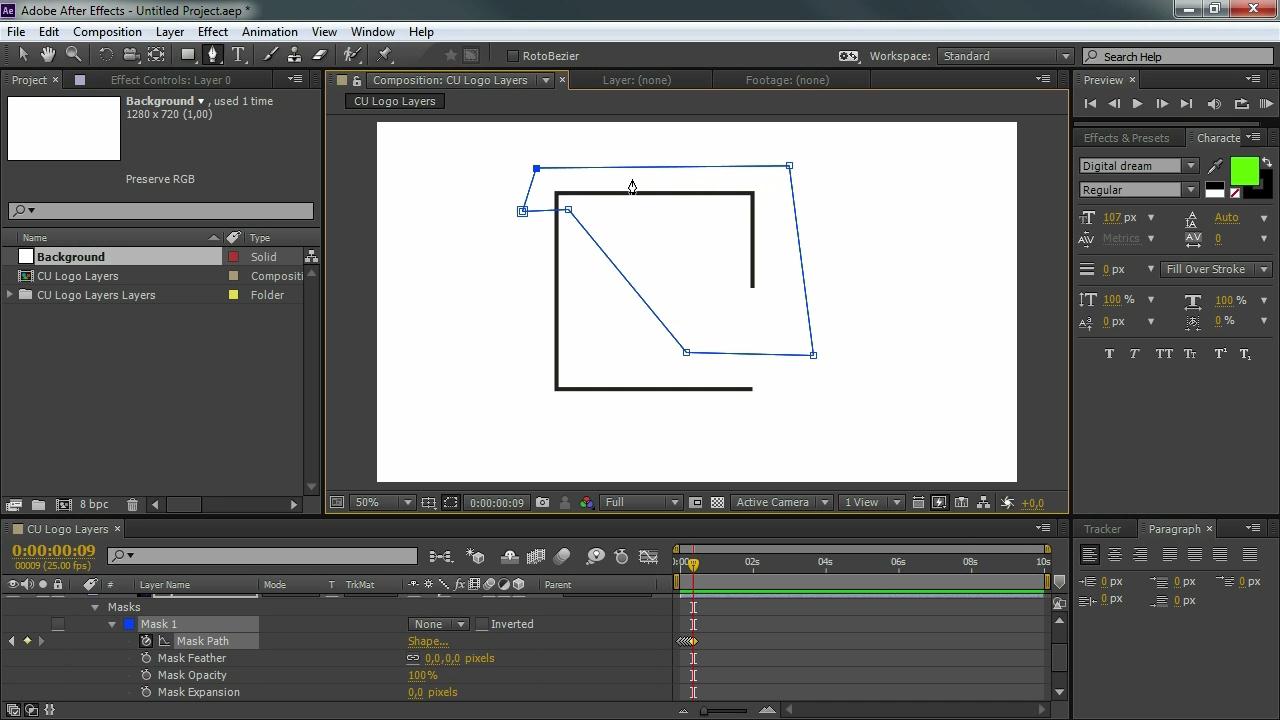Toggle stopwatch for Mask Feather

pyautogui.click(x=146, y=658)
